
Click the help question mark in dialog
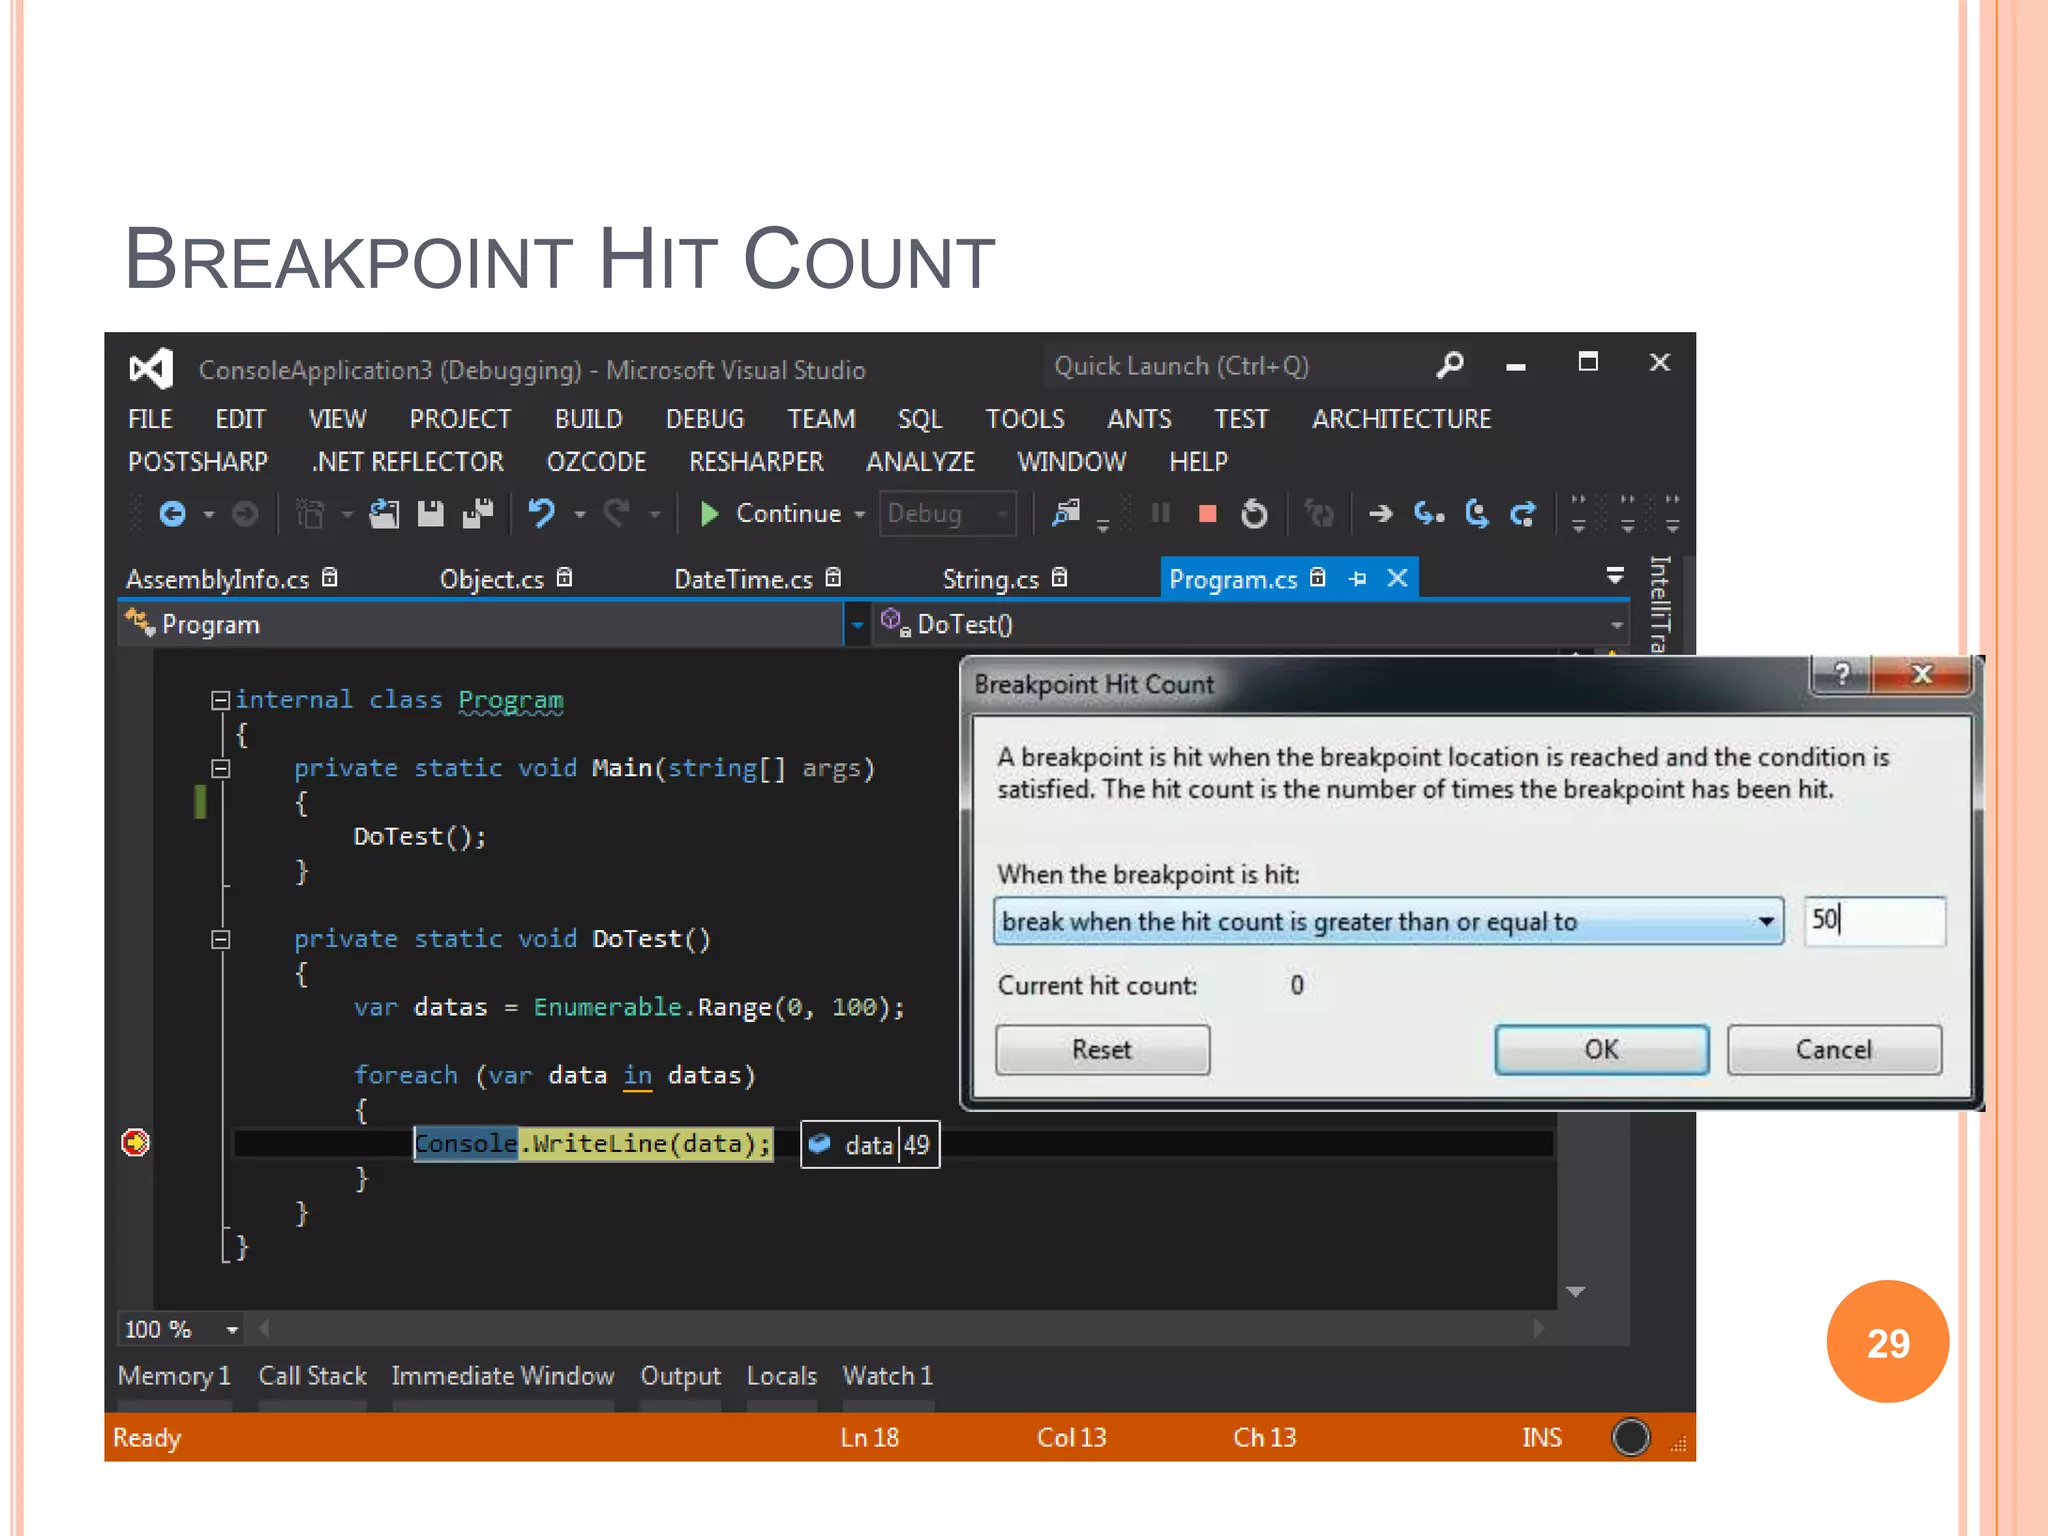coord(1841,675)
